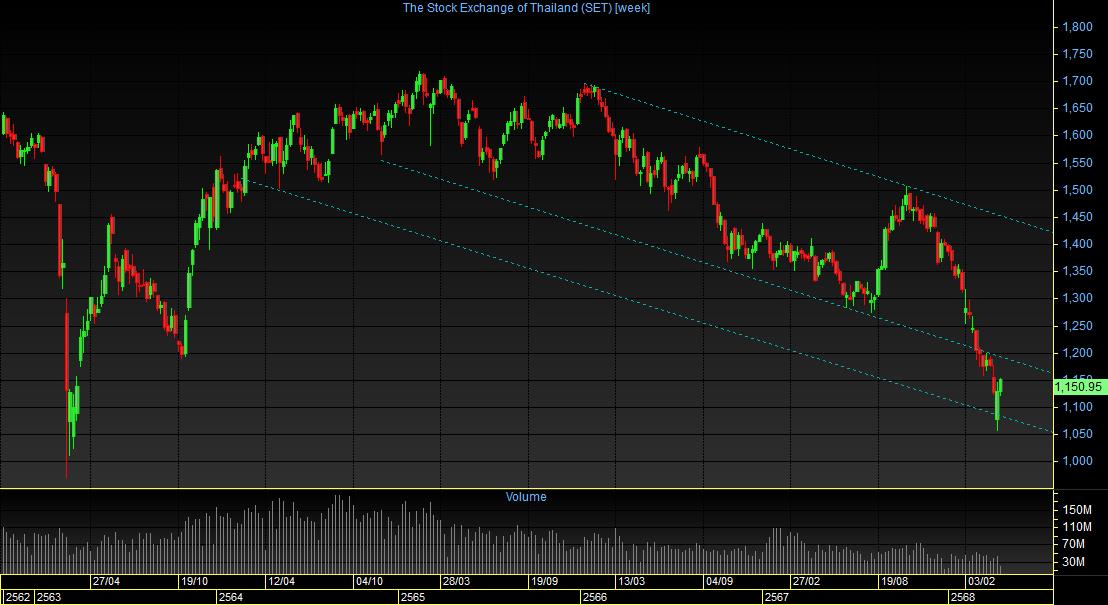Viewport: 1108px width, 605px height.
Task: Click the 70M volume axis label
Action: click(x=1074, y=544)
